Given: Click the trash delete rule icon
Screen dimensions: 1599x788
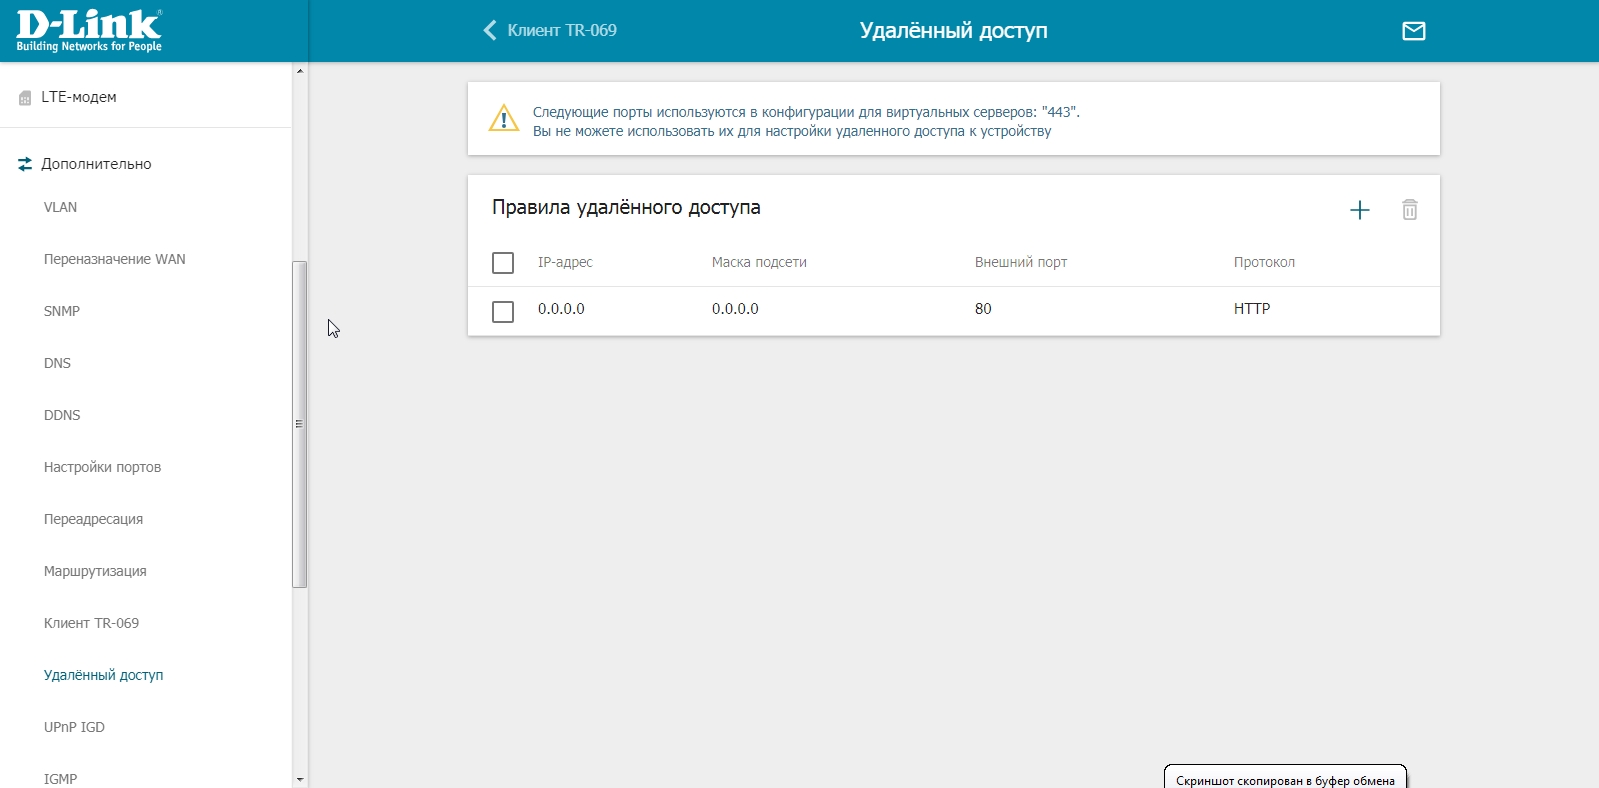Looking at the screenshot, I should point(1409,210).
